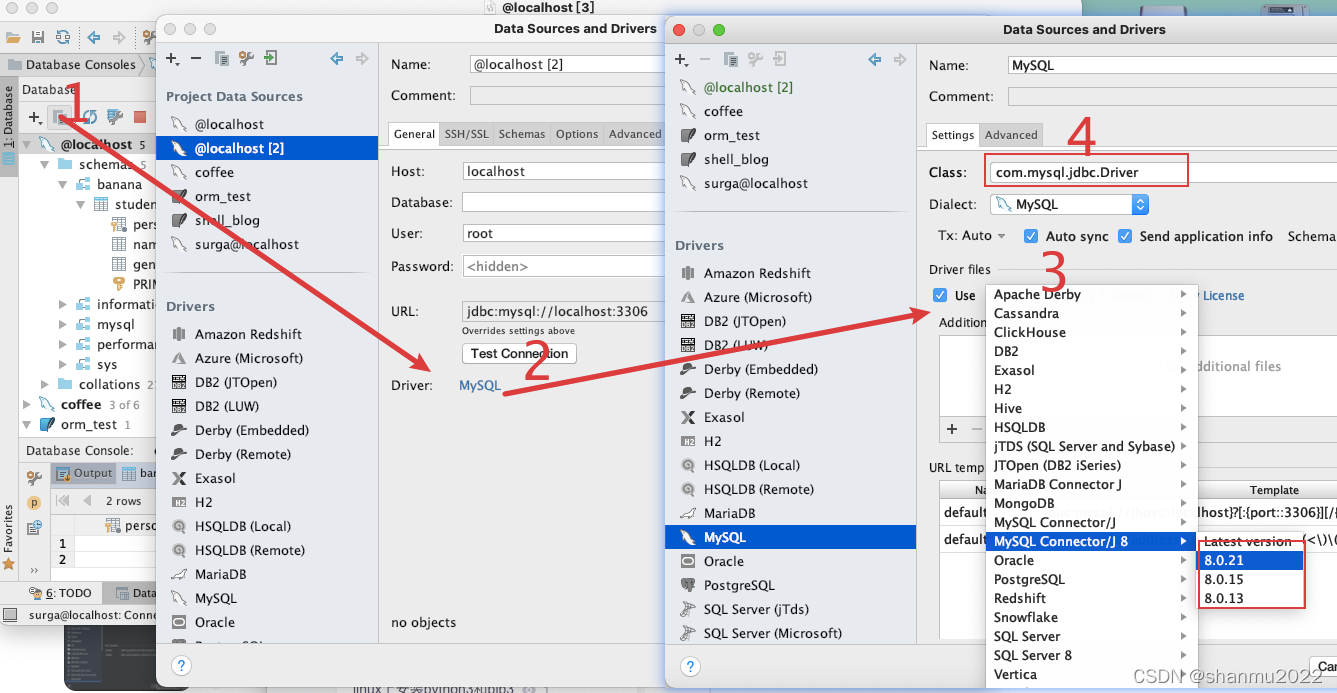Click the blue back arrow in front dialog toolbar
1337x693 pixels.
(875, 60)
